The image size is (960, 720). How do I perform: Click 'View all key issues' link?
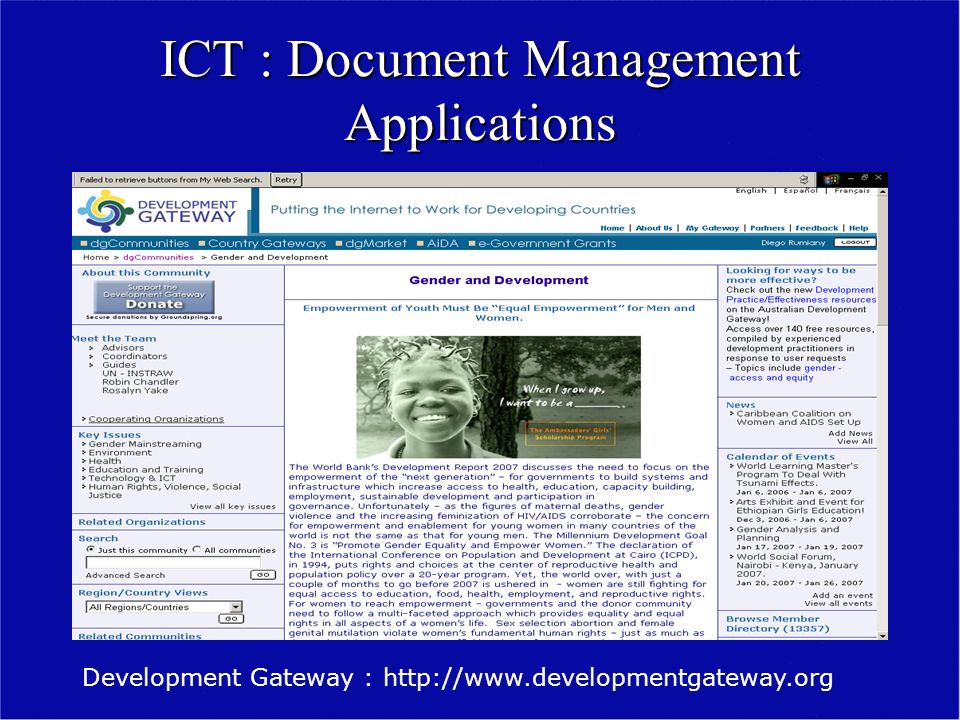pos(233,507)
